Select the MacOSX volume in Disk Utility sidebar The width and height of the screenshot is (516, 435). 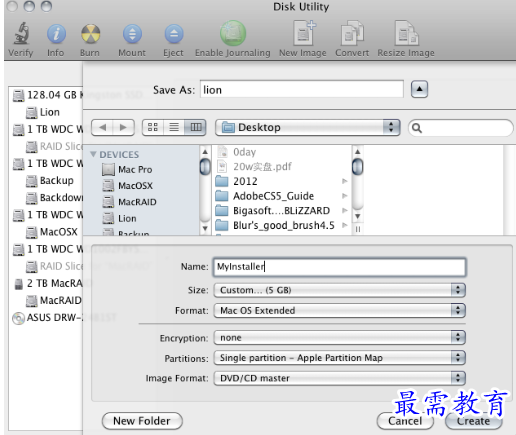click(52, 232)
